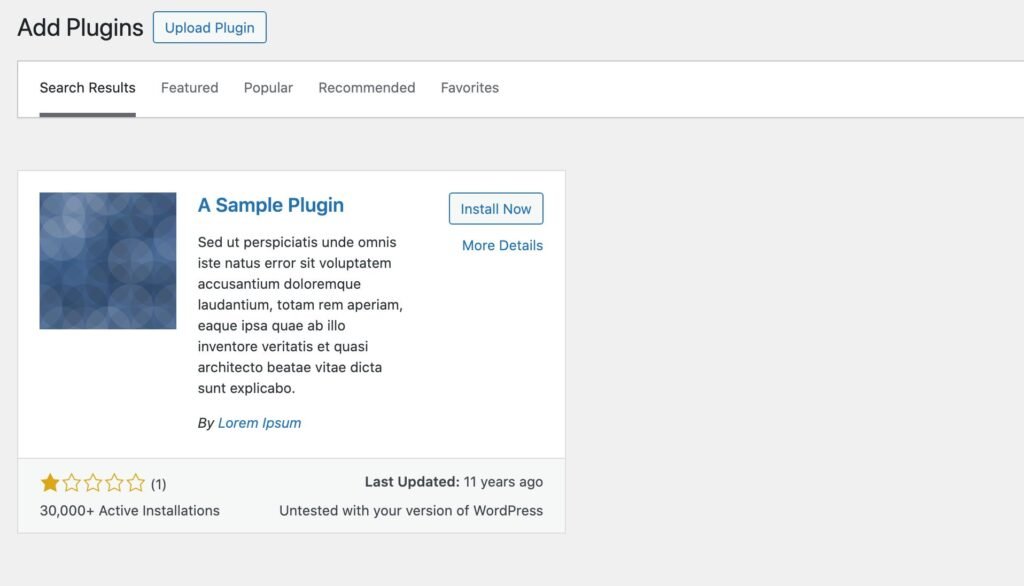Click the Add Plugins page heading
This screenshot has height=586, width=1024.
[x=79, y=27]
